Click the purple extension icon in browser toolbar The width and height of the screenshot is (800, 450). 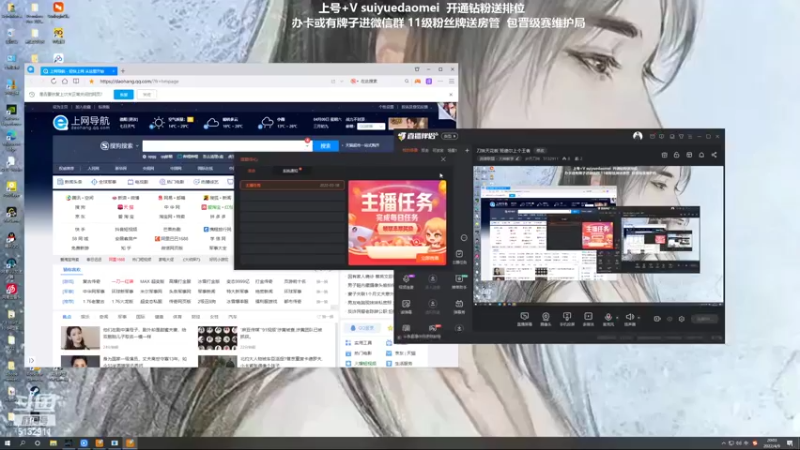pos(429,81)
